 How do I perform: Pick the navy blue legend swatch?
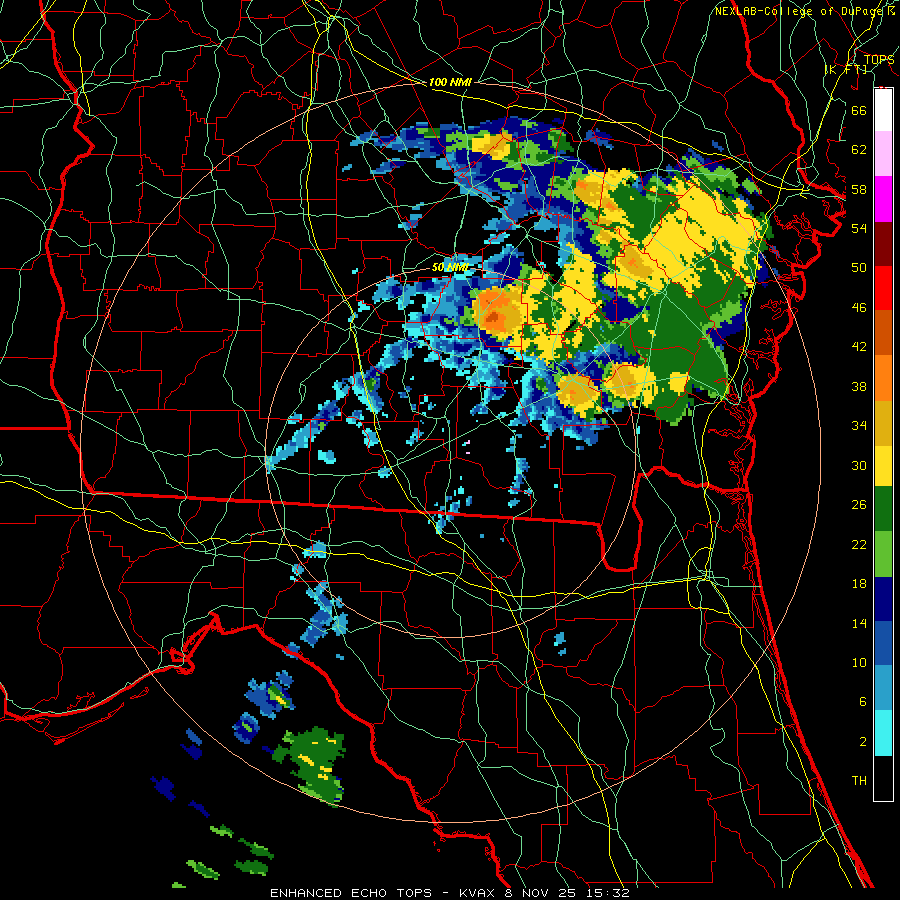click(x=883, y=599)
